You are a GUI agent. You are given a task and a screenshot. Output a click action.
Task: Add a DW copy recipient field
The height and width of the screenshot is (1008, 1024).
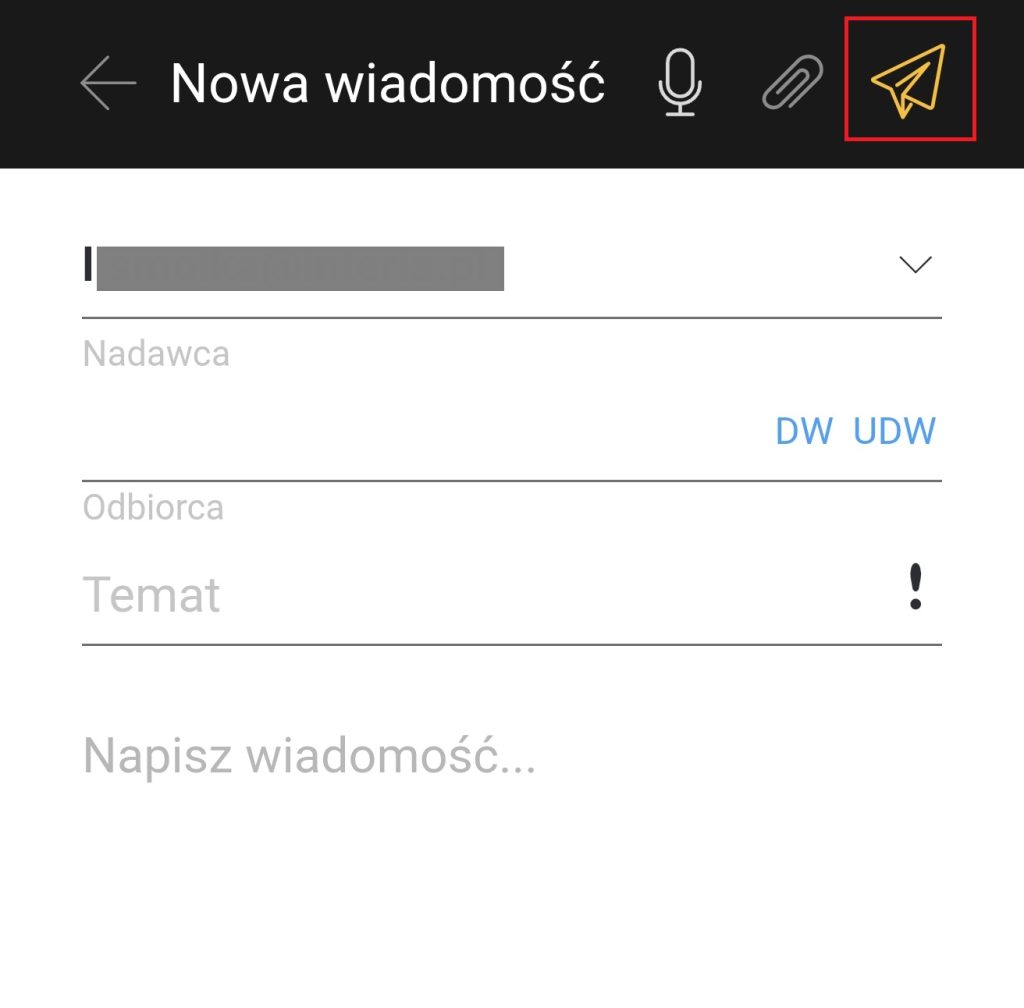coord(804,431)
